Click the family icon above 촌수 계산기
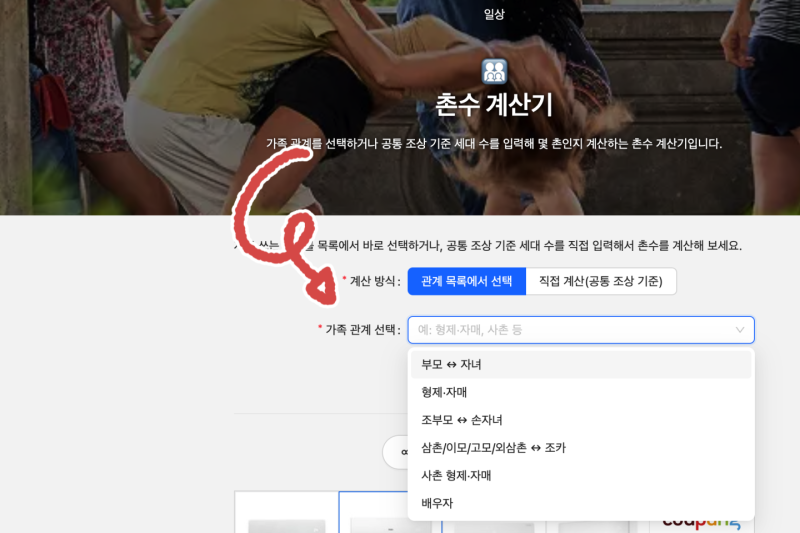The width and height of the screenshot is (800, 533). click(x=494, y=71)
